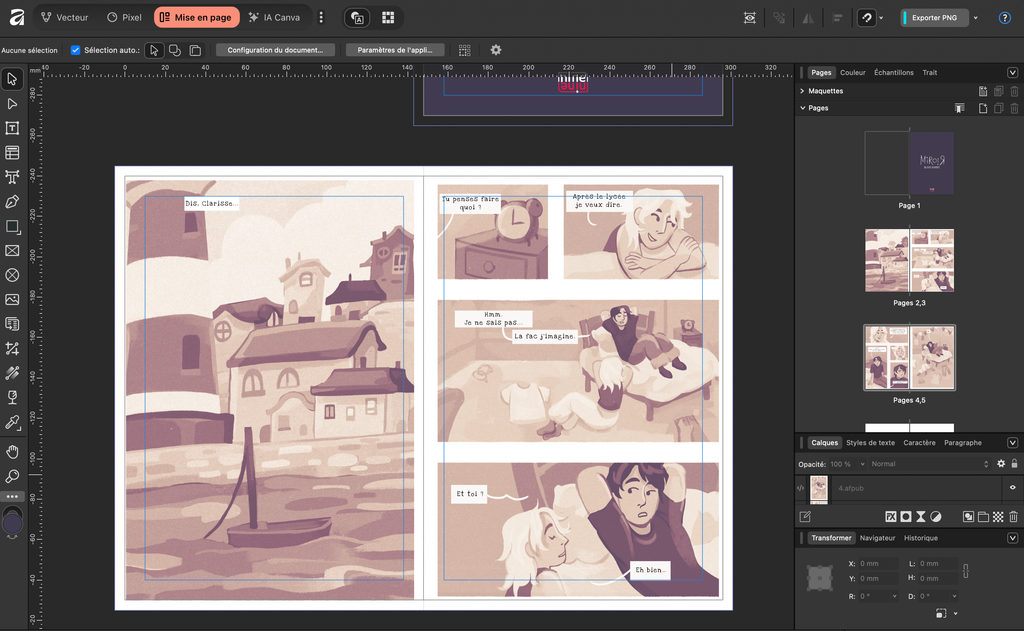Toggle the layer lock icon in Calques
Viewport: 1024px width, 631px height.
(1014, 464)
